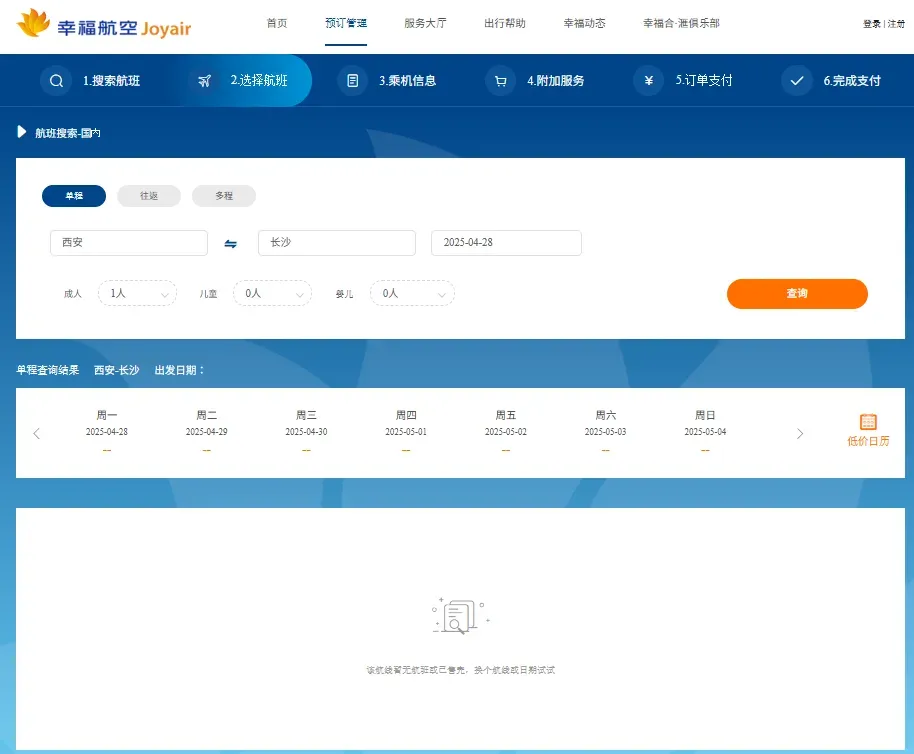
Task: Open the 出行帮助 menu item
Action: click(x=505, y=23)
